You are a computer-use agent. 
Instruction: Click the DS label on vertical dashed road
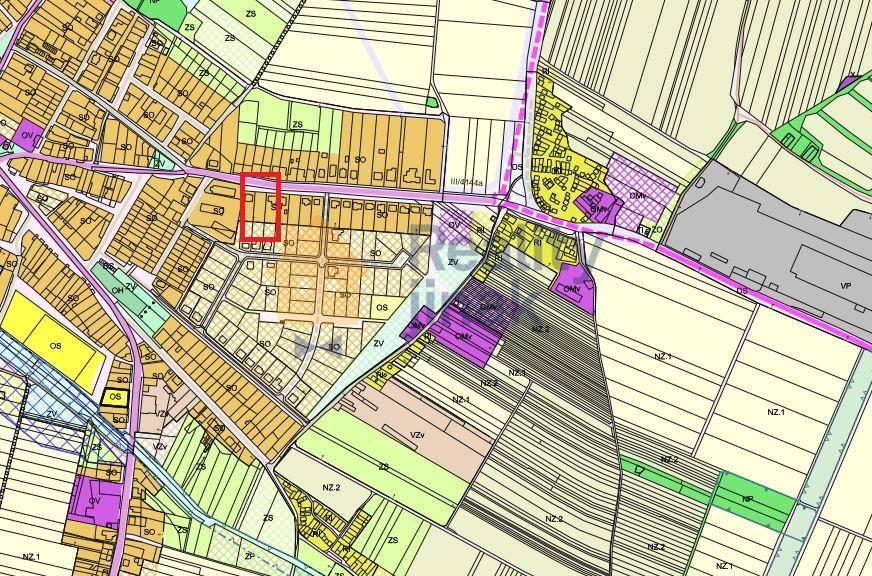[x=517, y=167]
